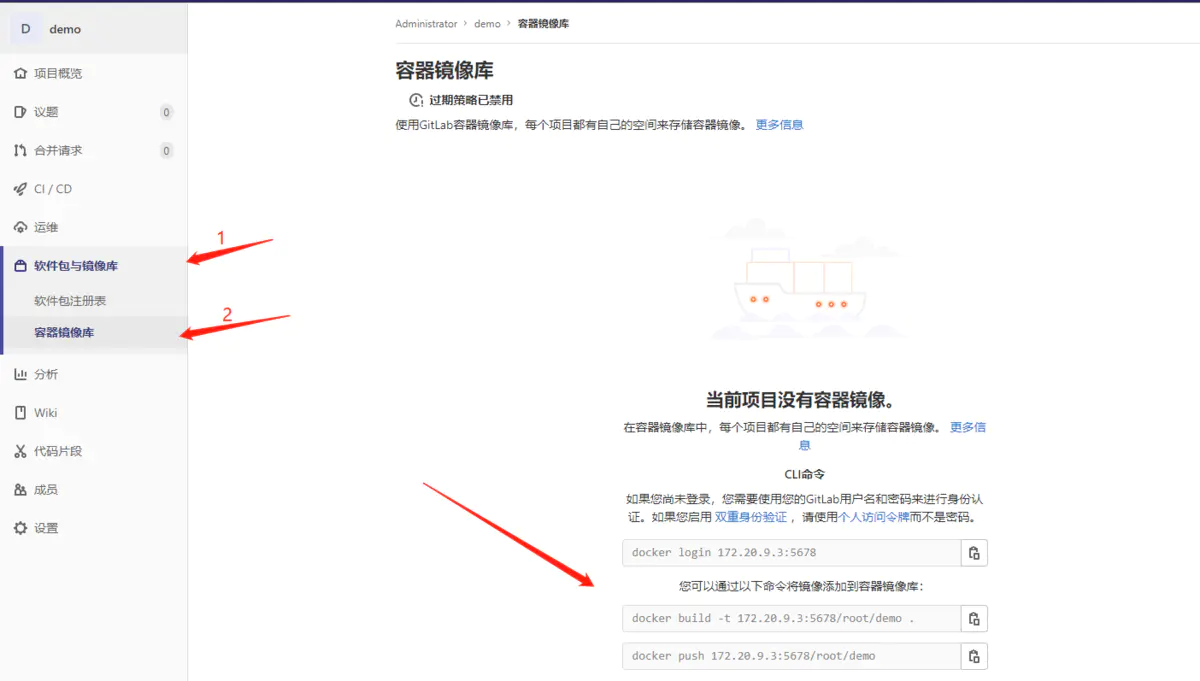Open the demo project name in sidebar

tap(65, 29)
